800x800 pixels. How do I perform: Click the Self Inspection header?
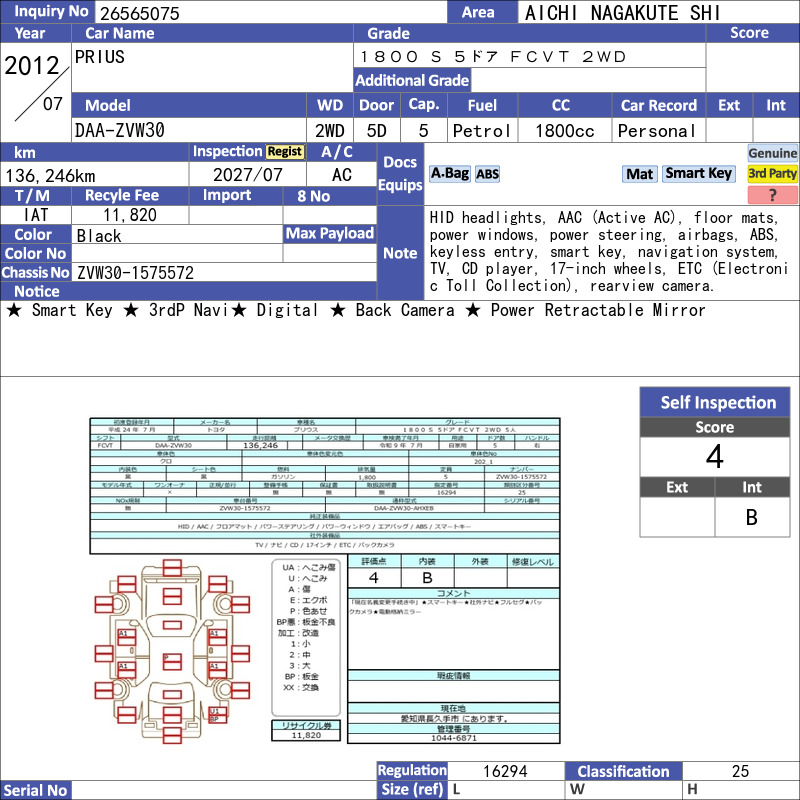[715, 402]
